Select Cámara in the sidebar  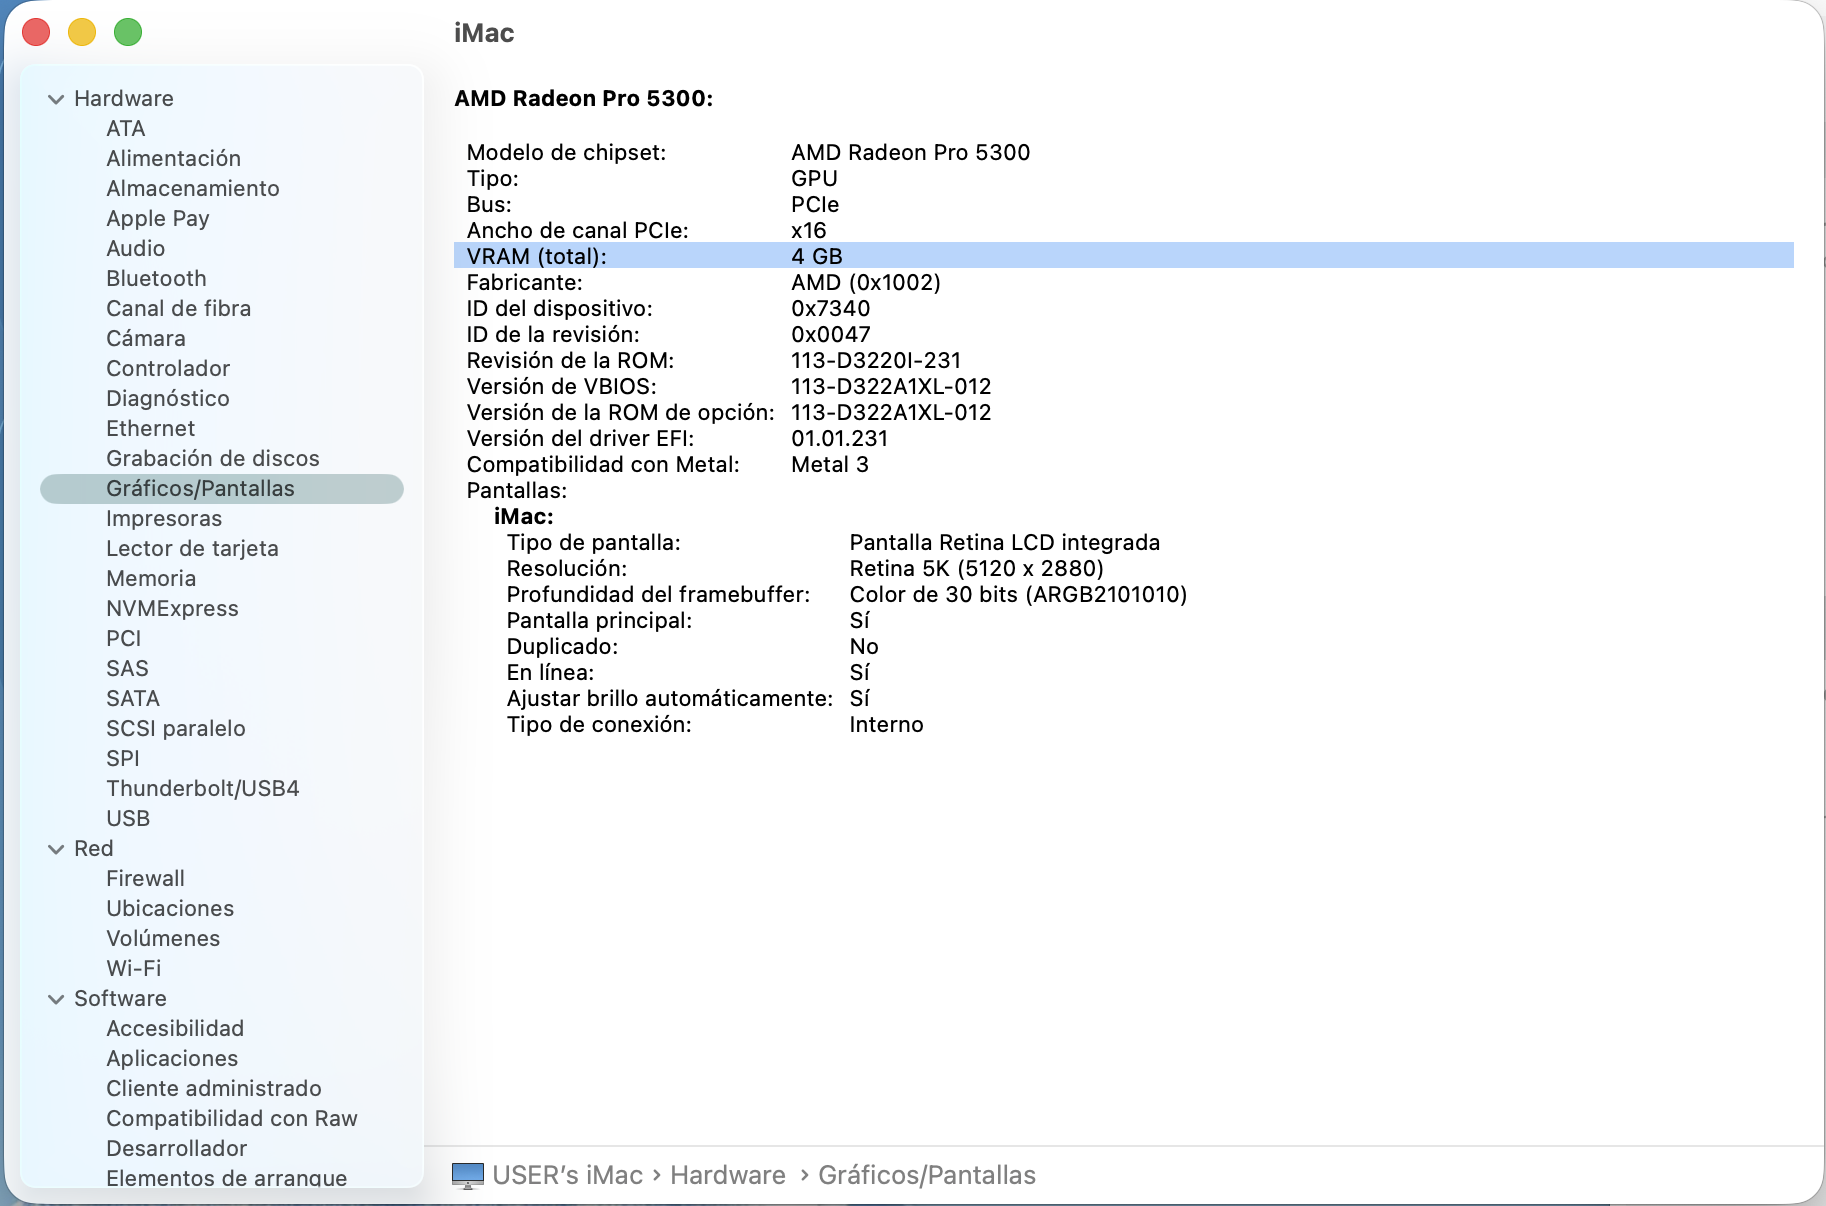click(x=146, y=339)
